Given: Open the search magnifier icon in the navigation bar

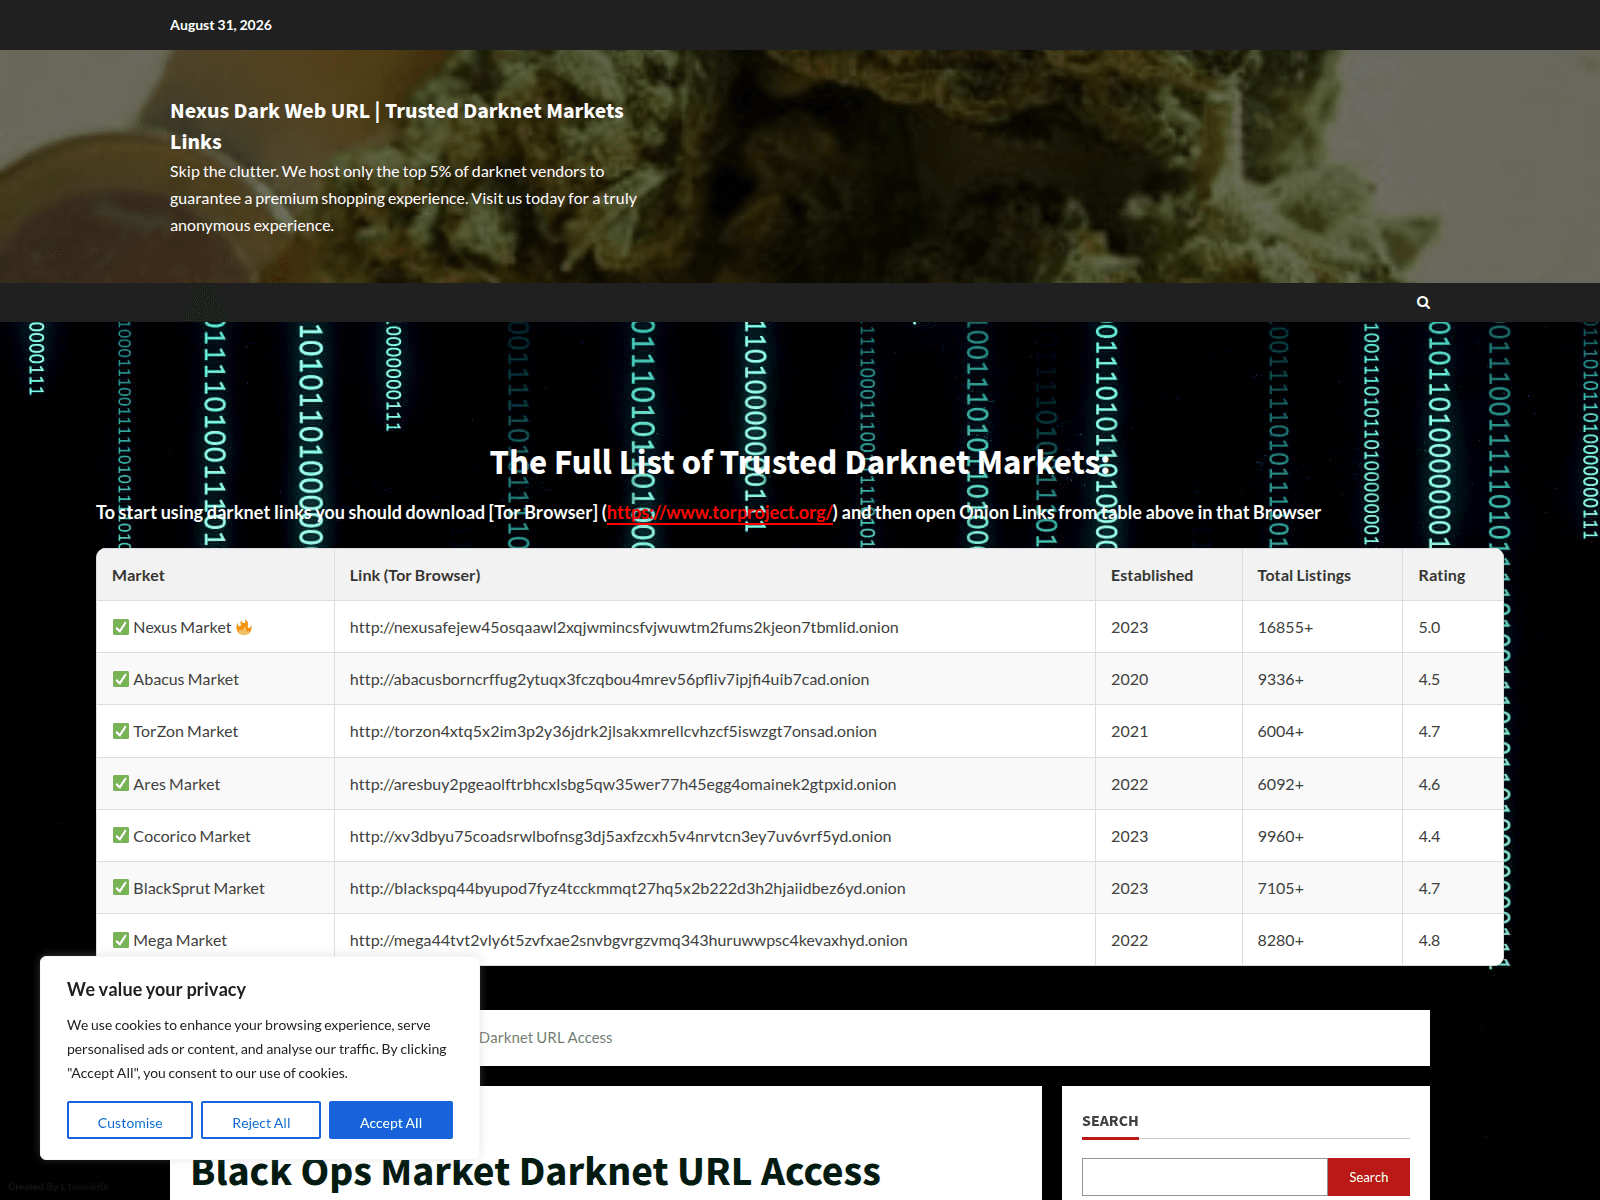Looking at the screenshot, I should 1423,302.
